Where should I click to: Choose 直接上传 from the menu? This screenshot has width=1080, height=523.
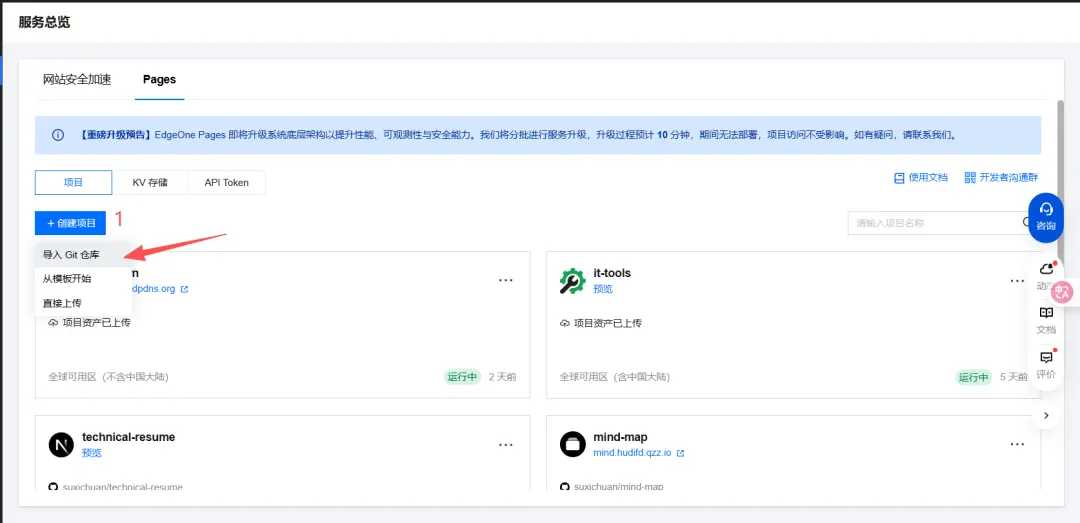[x=83, y=302]
